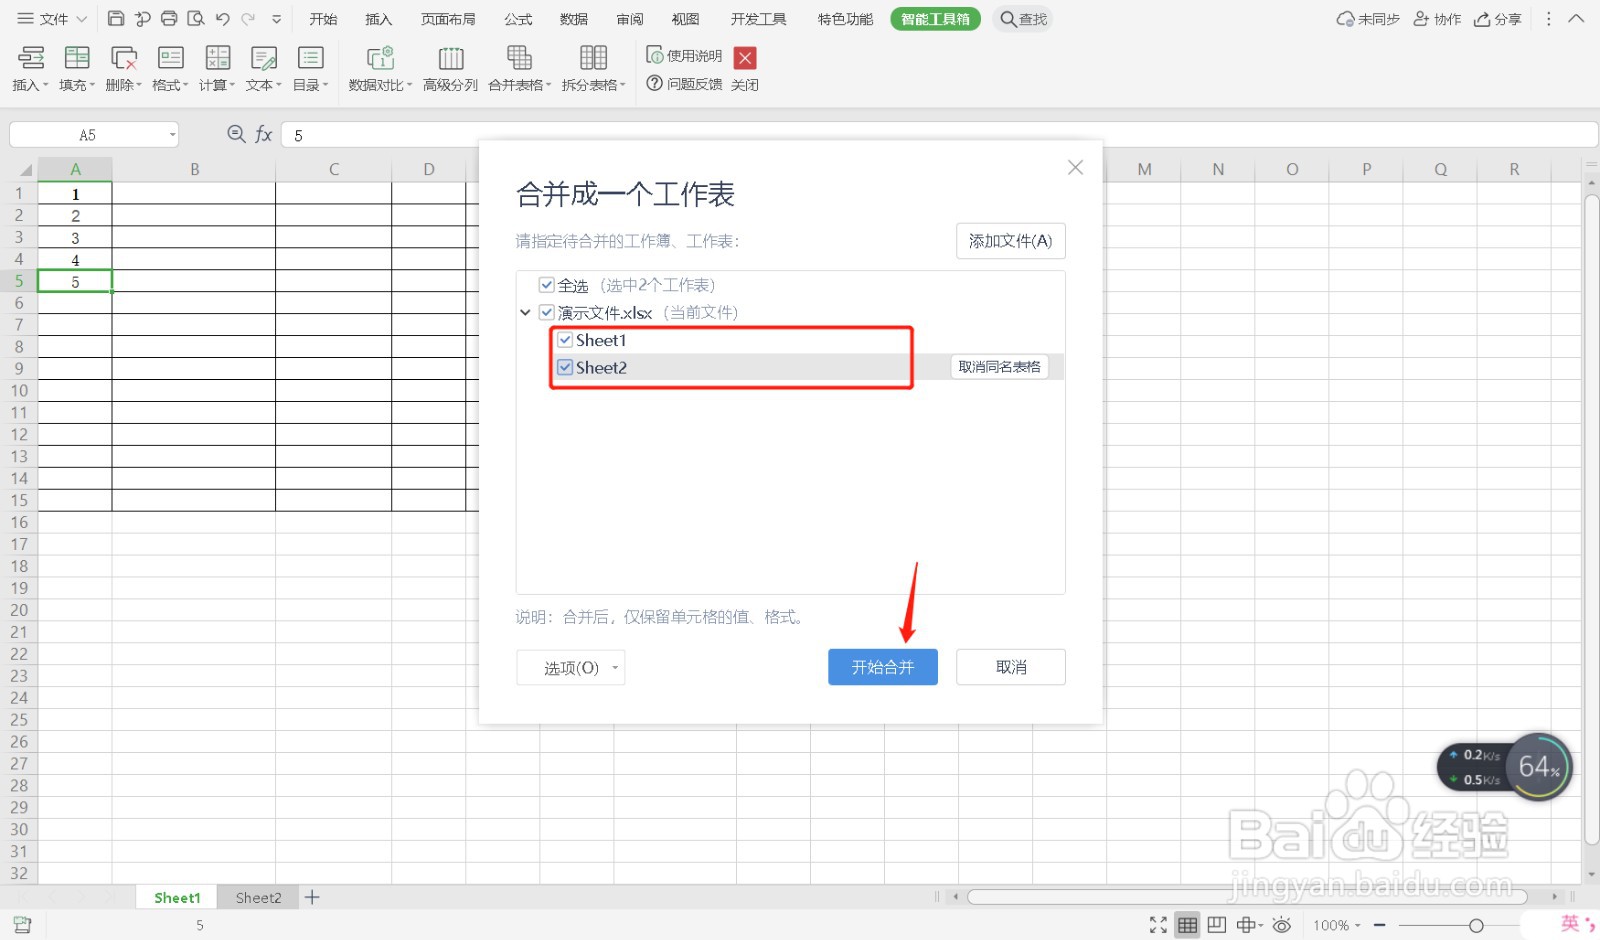Click the 协作 collaborate button
The width and height of the screenshot is (1600, 940).
[x=1437, y=19]
